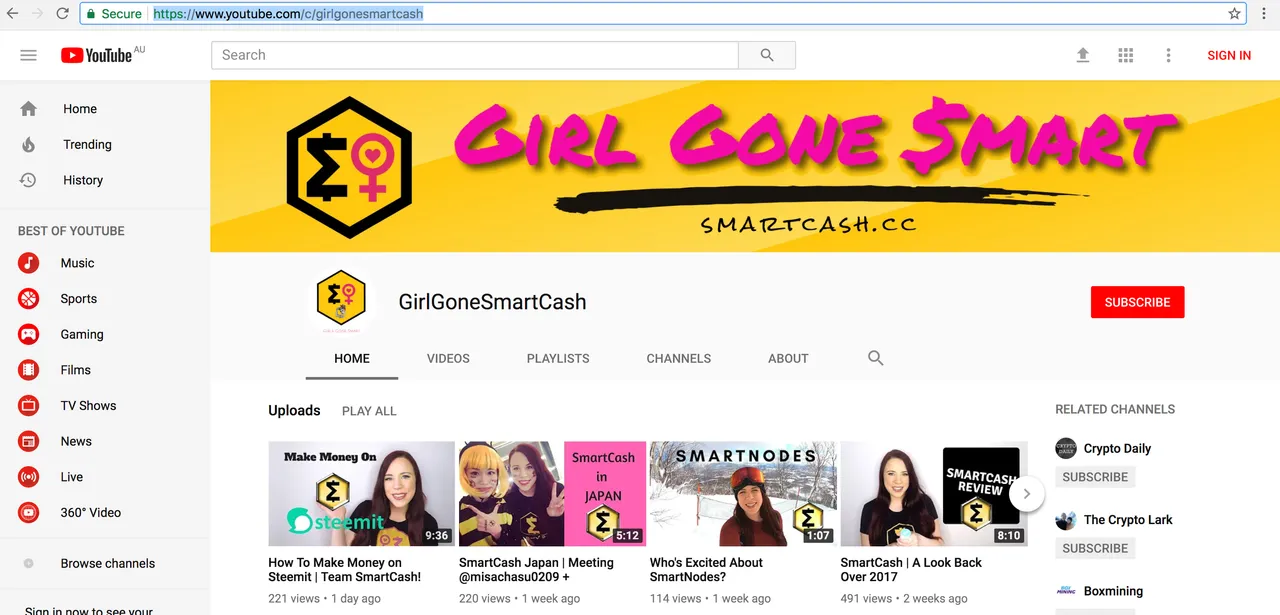Click The Crypto Lark channel avatar
Screen dimensions: 1280x615
[x=1066, y=520]
